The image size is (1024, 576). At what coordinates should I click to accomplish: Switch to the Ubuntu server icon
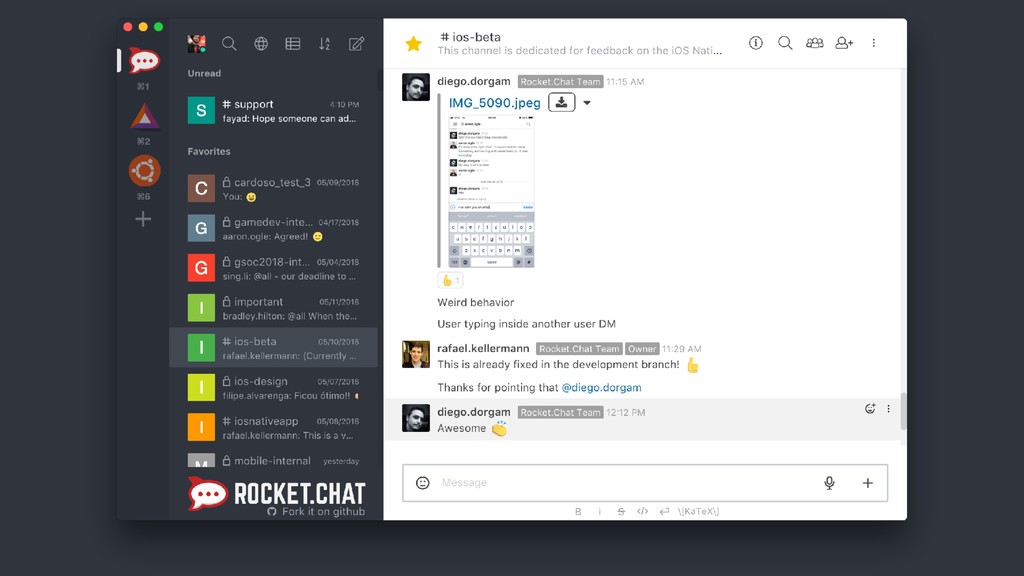(144, 171)
